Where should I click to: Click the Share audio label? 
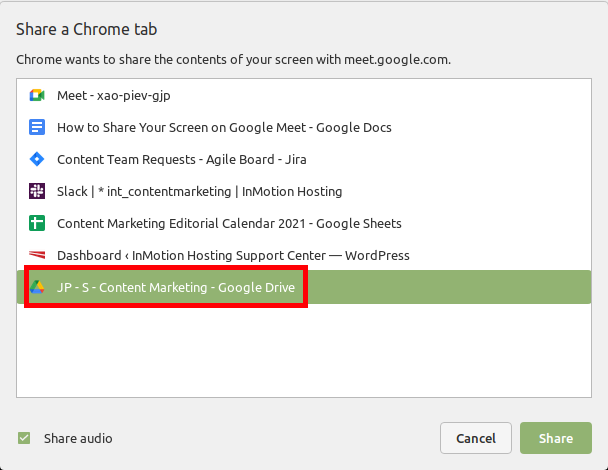pos(78,438)
